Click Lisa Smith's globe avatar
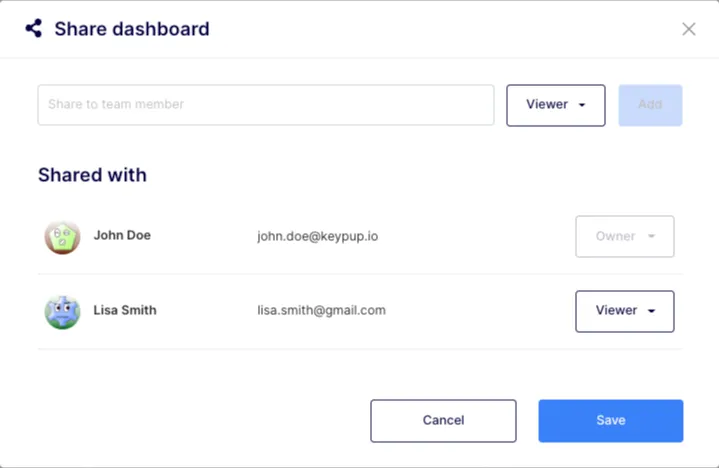Viewport: 719px width, 468px height. click(x=62, y=311)
